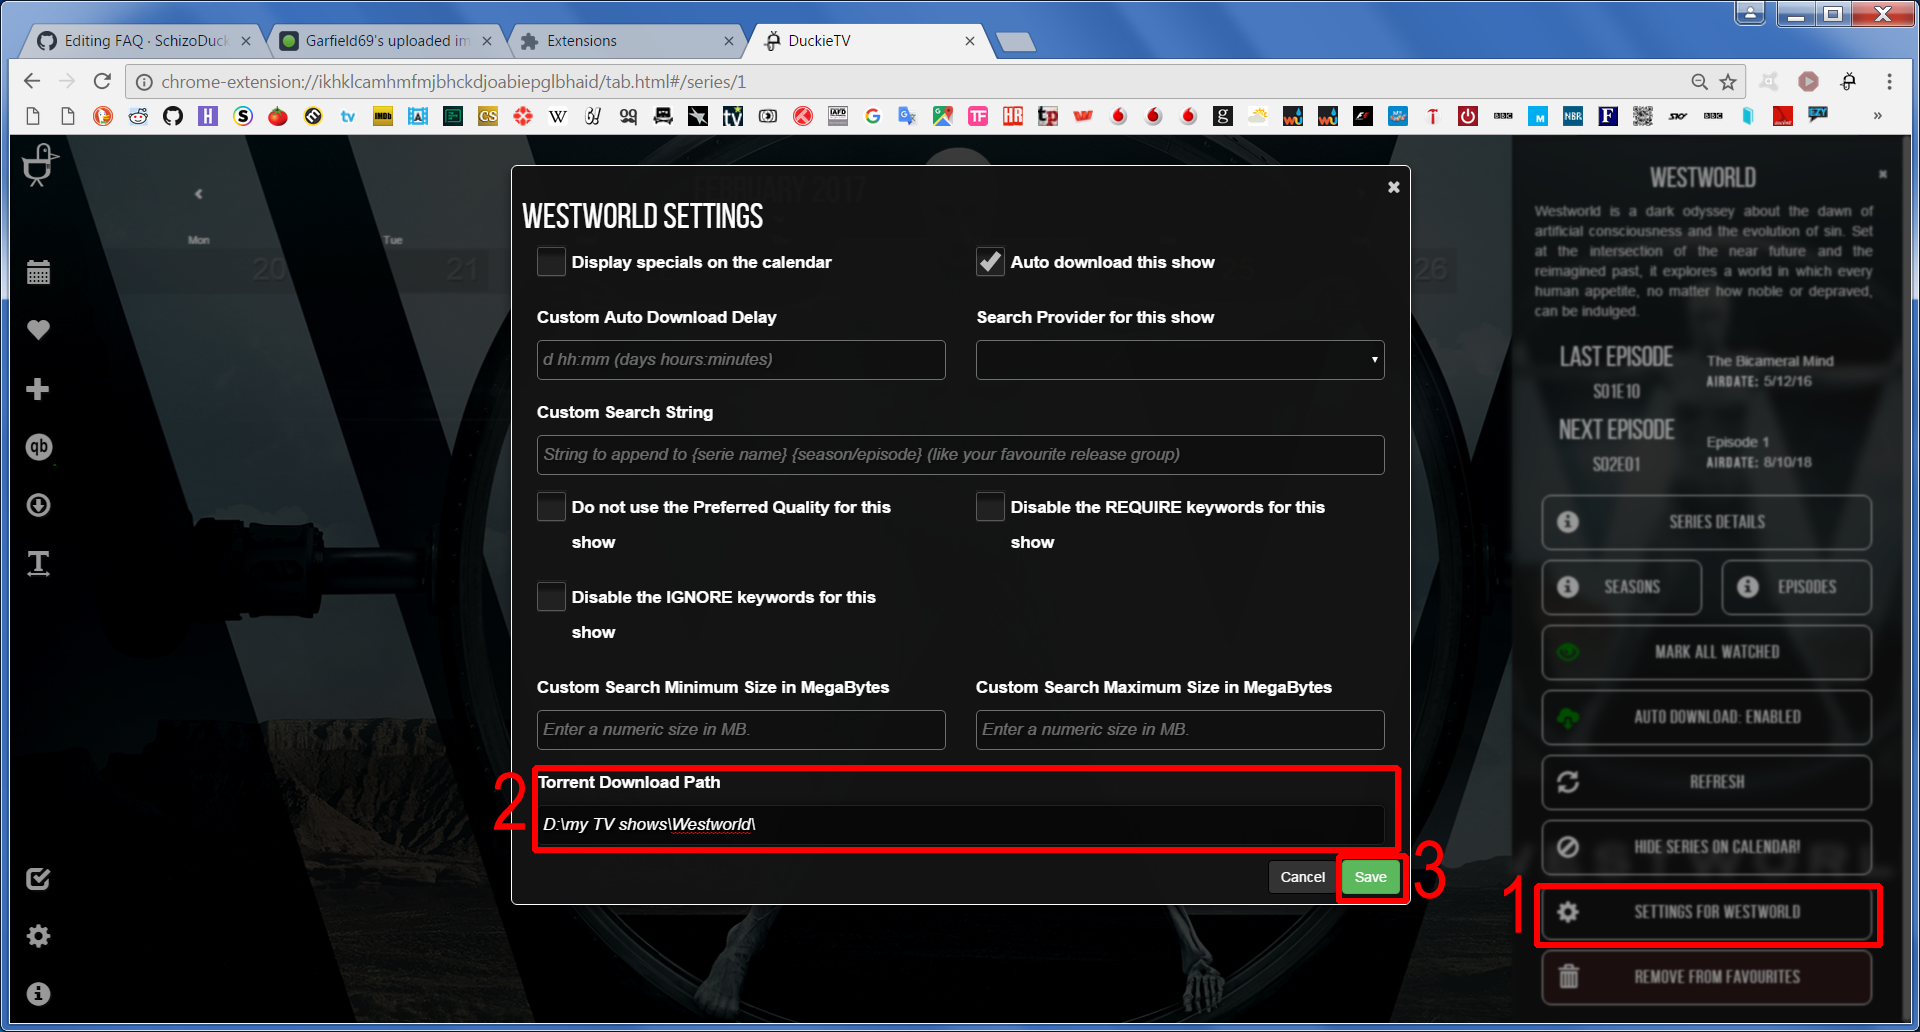Open the Reddit bookmark icon
Viewport: 1920px width, 1032px height.
[138, 116]
